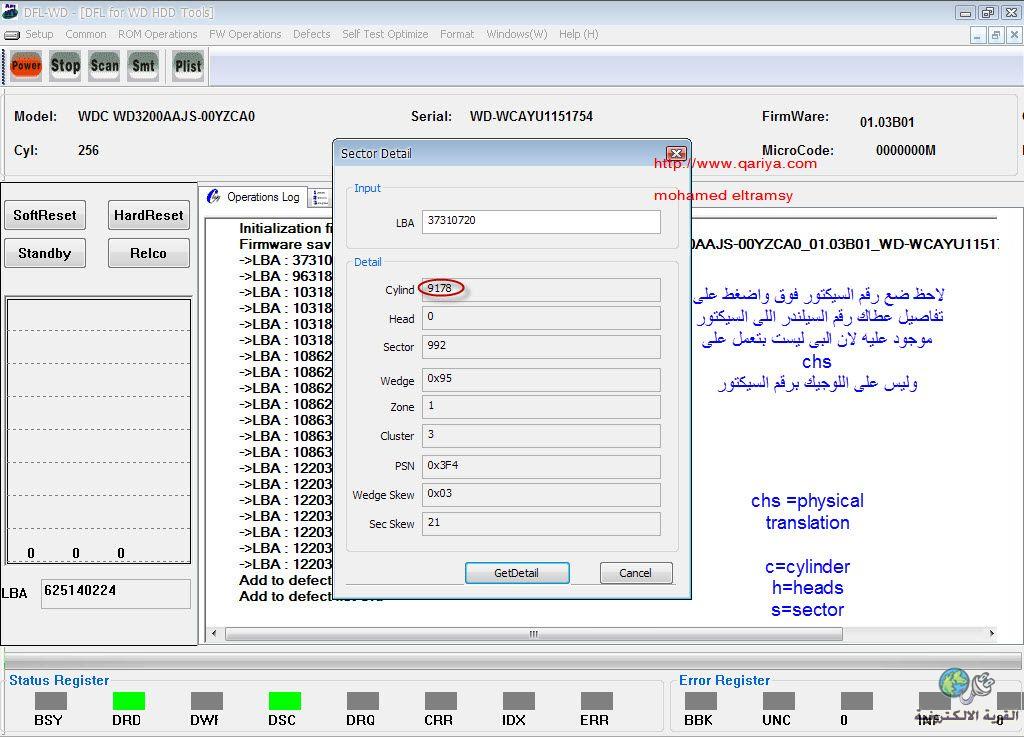
Task: Cancel the Sector Detail dialog
Action: pos(635,573)
